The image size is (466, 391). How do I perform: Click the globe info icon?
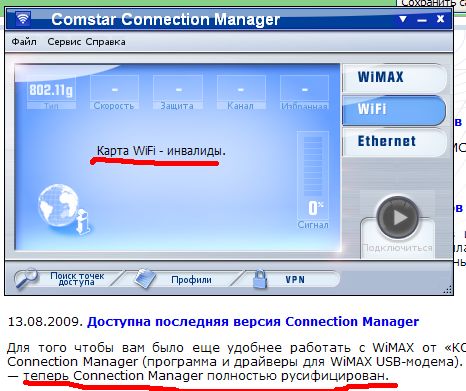tap(64, 209)
